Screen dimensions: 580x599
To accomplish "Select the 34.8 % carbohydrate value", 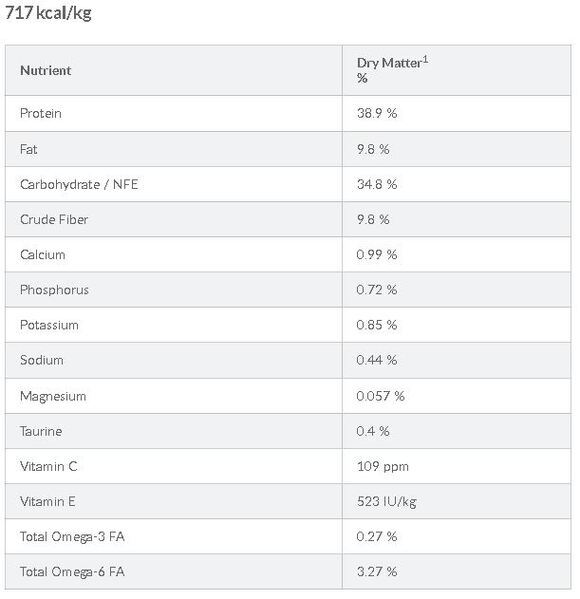I will [377, 185].
